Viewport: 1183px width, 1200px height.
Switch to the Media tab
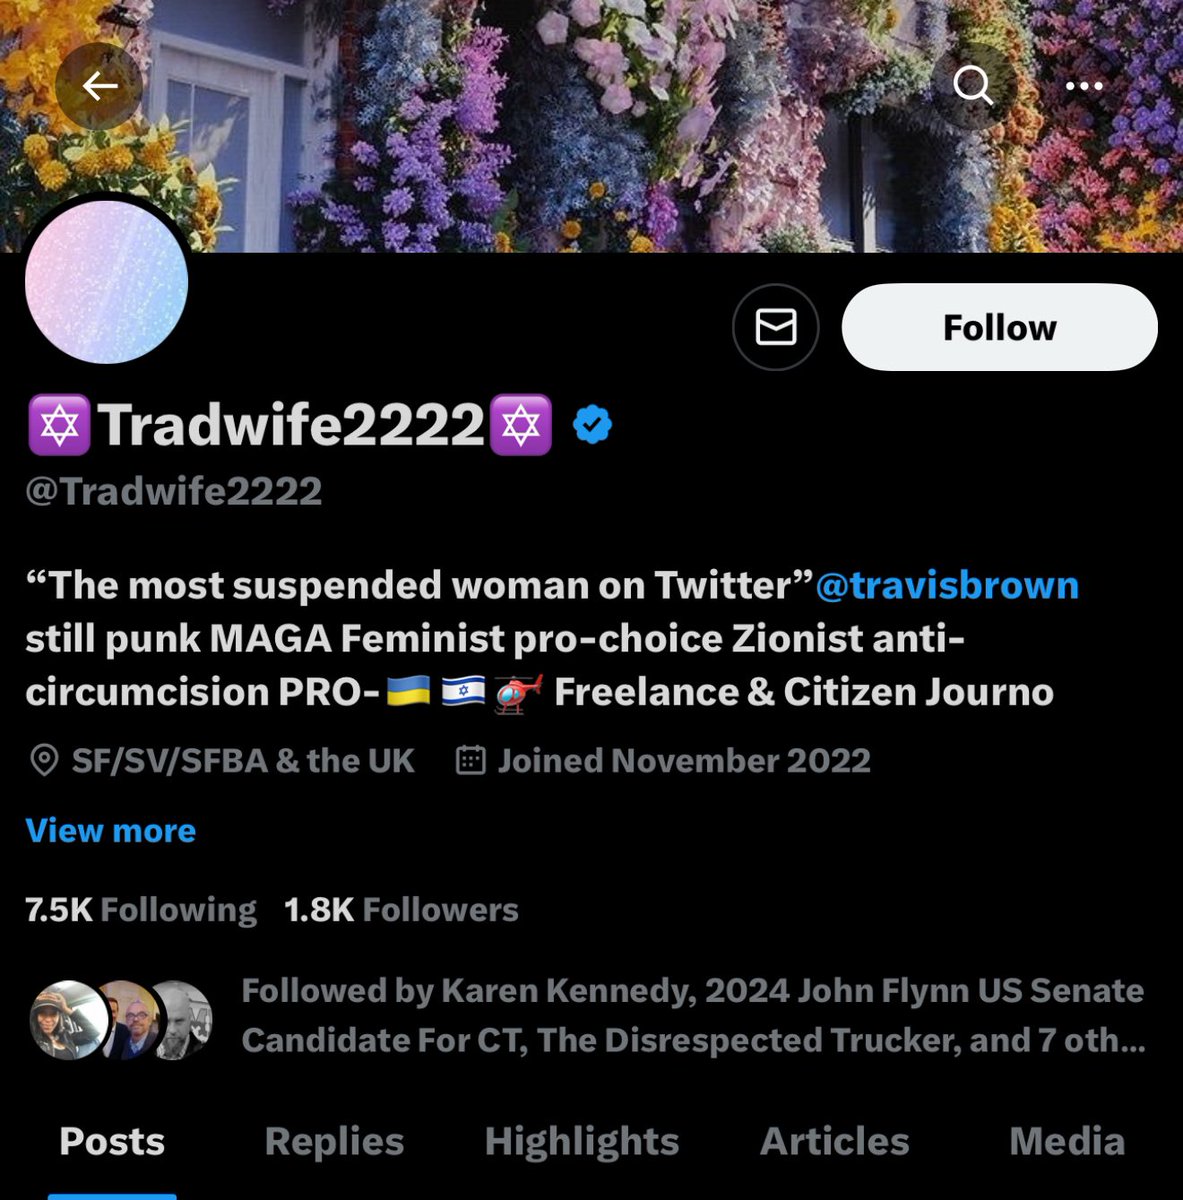point(1067,1142)
